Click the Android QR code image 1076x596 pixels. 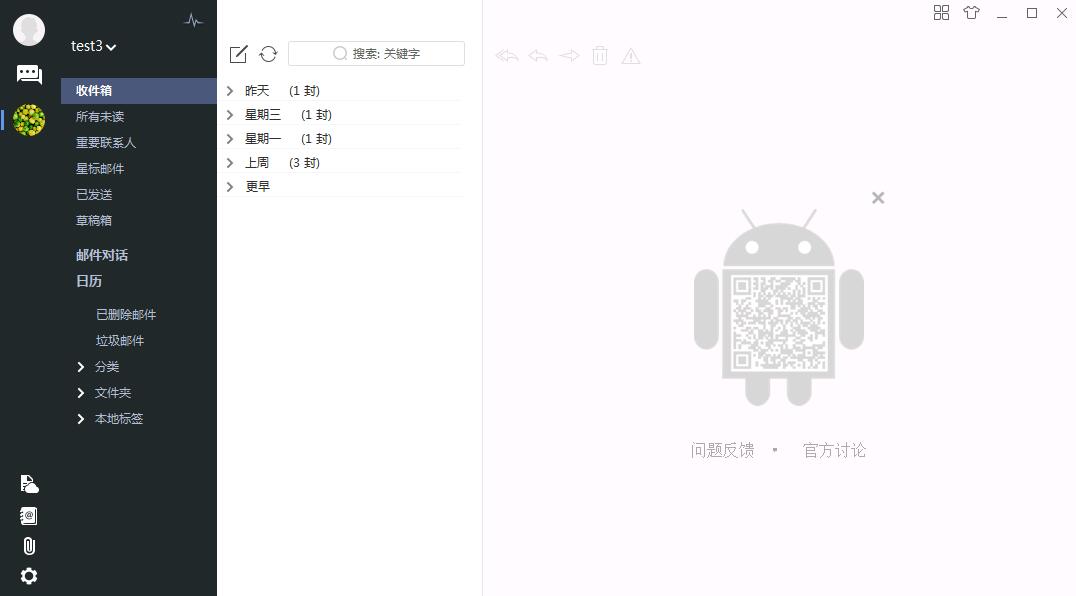[779, 307]
